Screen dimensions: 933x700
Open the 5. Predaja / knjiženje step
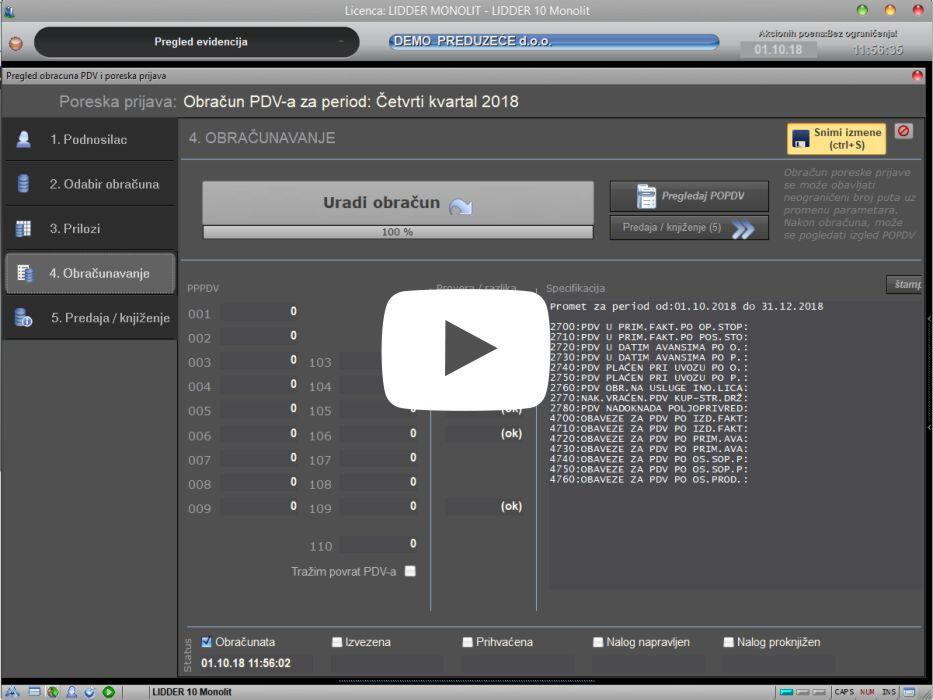click(90, 318)
